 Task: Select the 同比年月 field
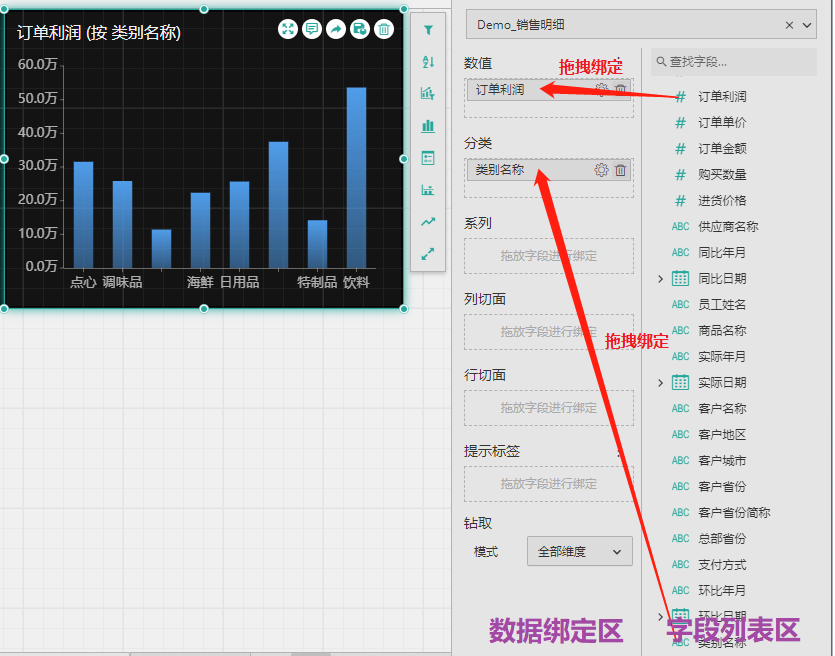722,252
